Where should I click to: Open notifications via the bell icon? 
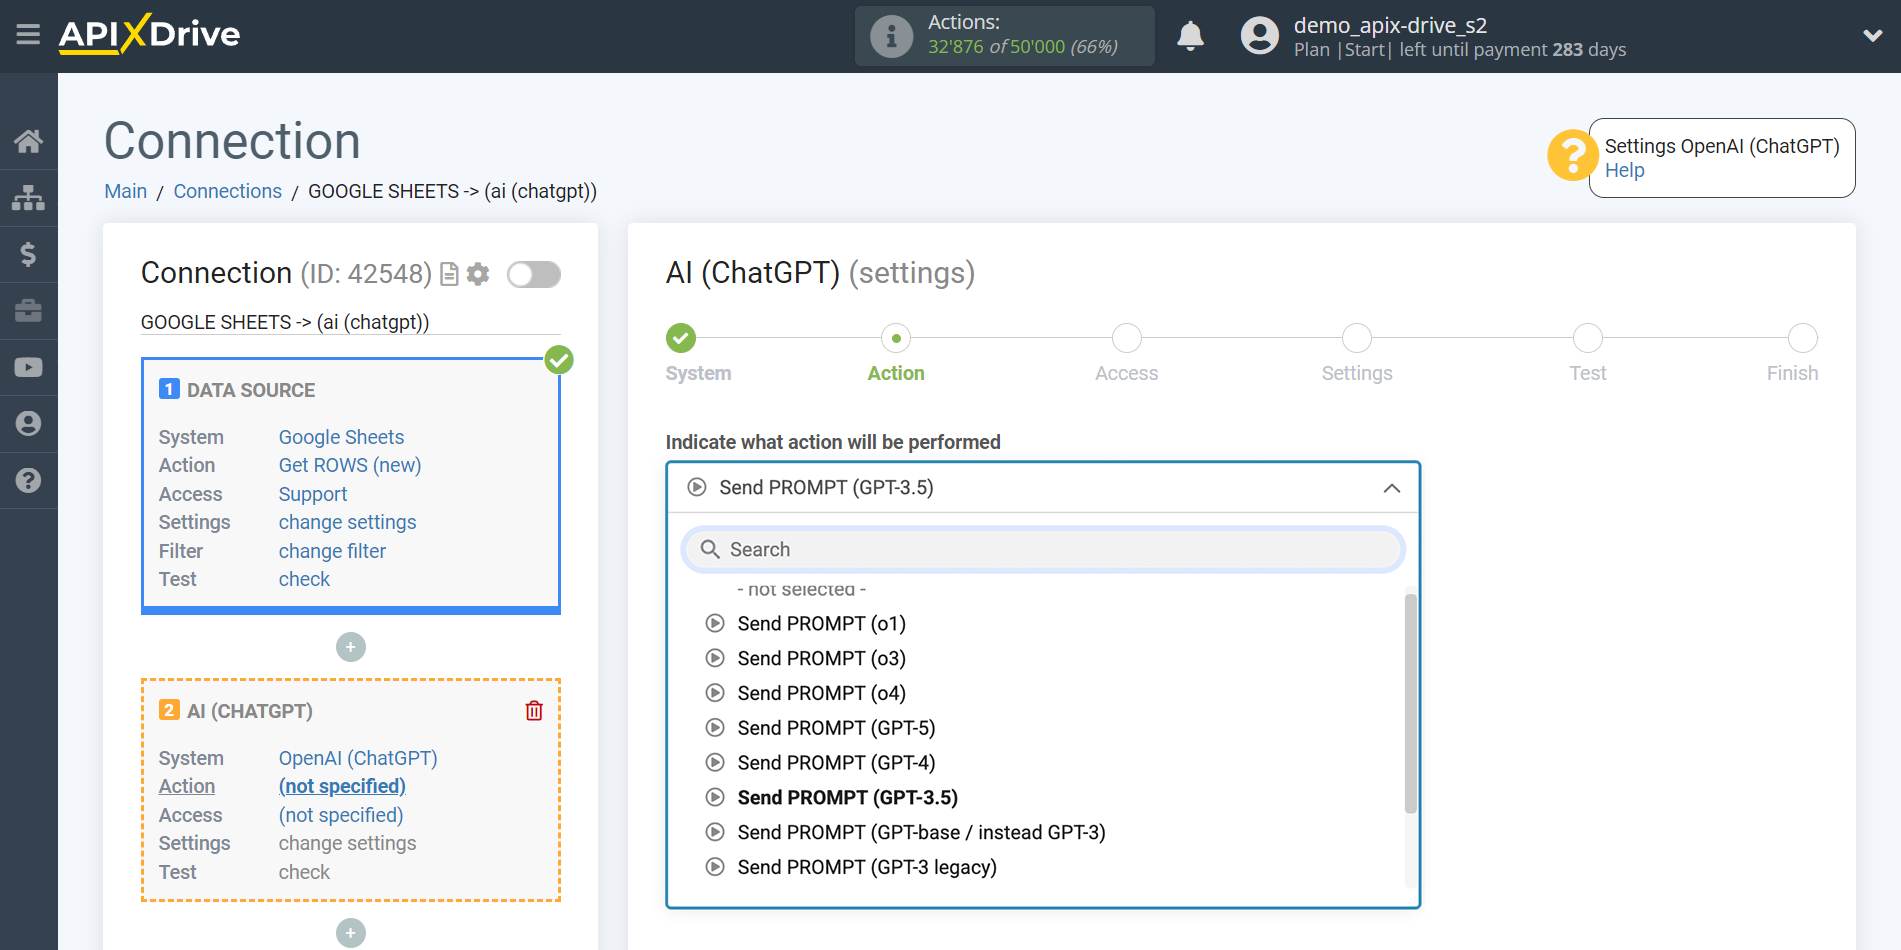[1190, 35]
